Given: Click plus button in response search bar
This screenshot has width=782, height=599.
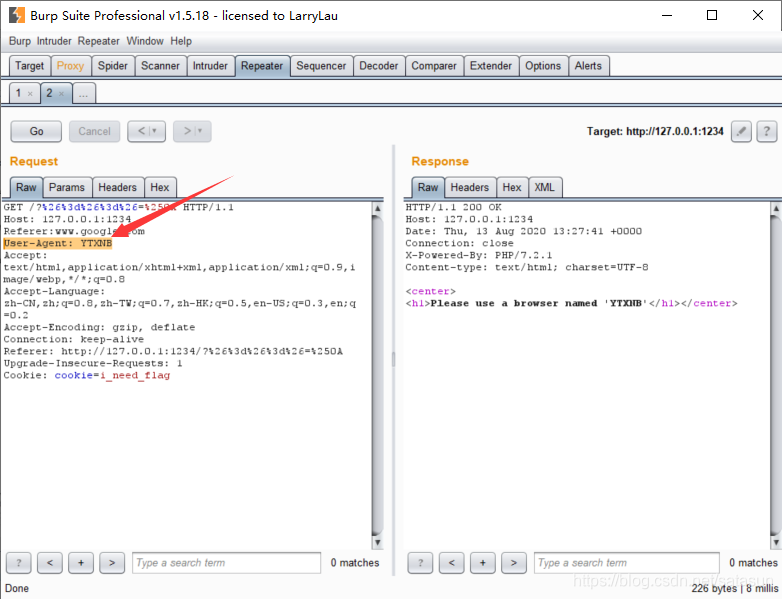Looking at the screenshot, I should point(483,563).
